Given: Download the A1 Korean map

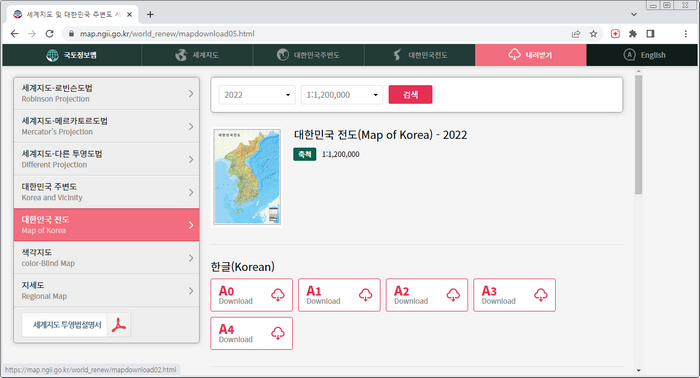Looking at the screenshot, I should click(339, 295).
